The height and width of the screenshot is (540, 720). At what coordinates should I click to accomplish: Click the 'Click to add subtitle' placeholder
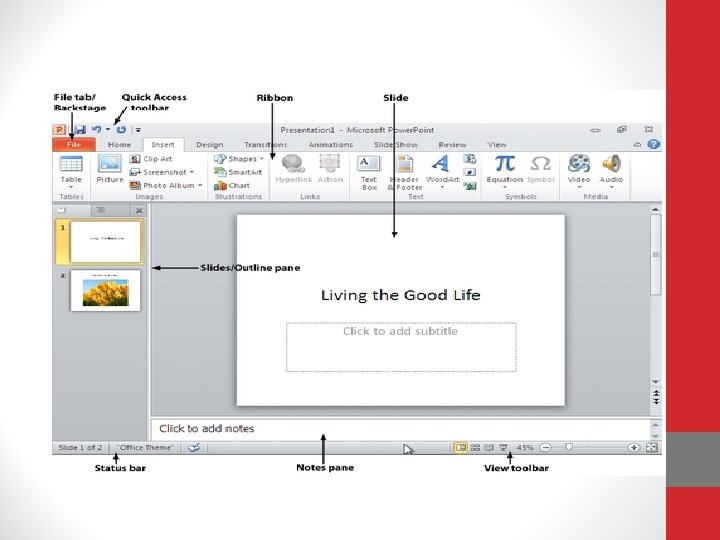click(401, 347)
